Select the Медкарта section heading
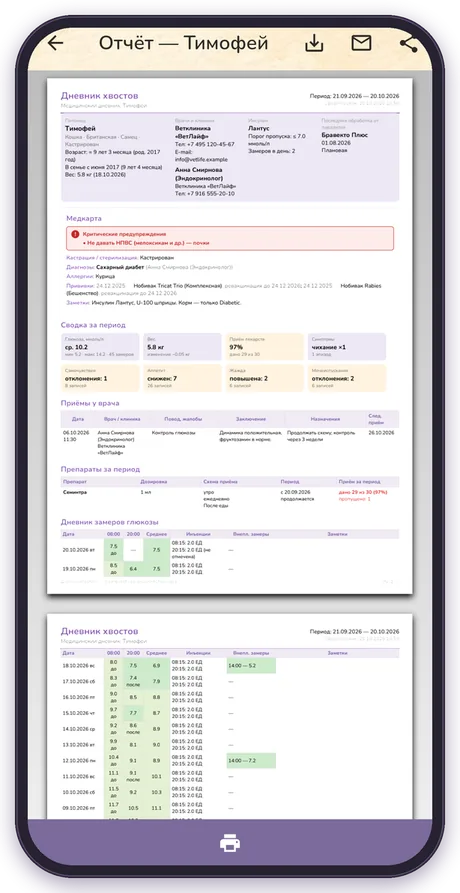This screenshot has height=893, width=460. tap(84, 218)
